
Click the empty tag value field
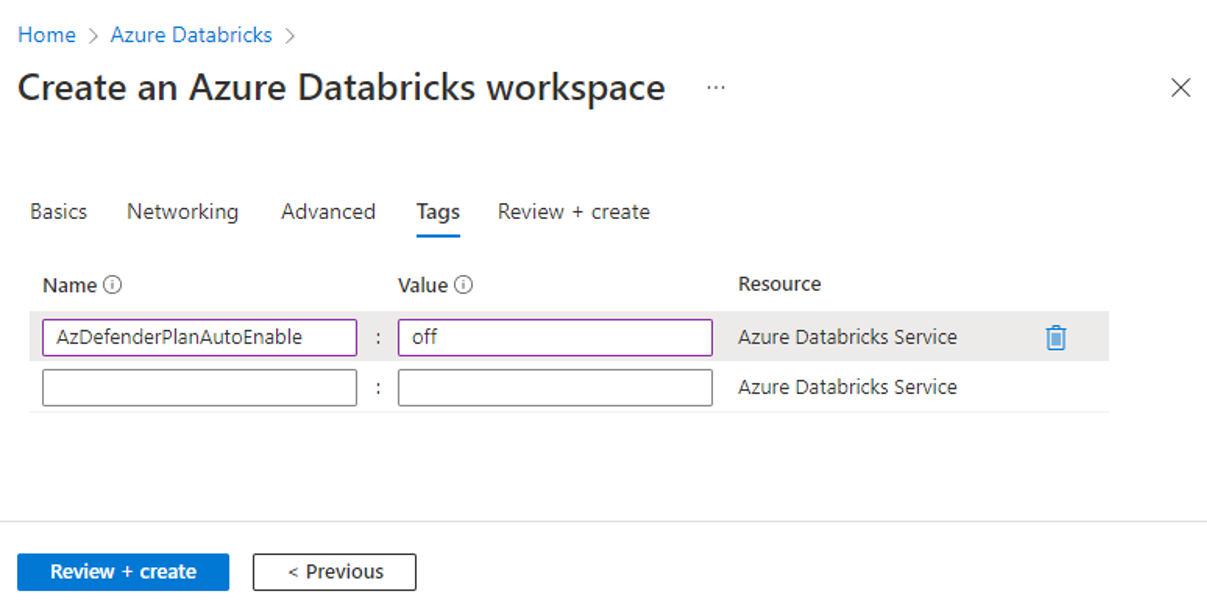coord(555,388)
